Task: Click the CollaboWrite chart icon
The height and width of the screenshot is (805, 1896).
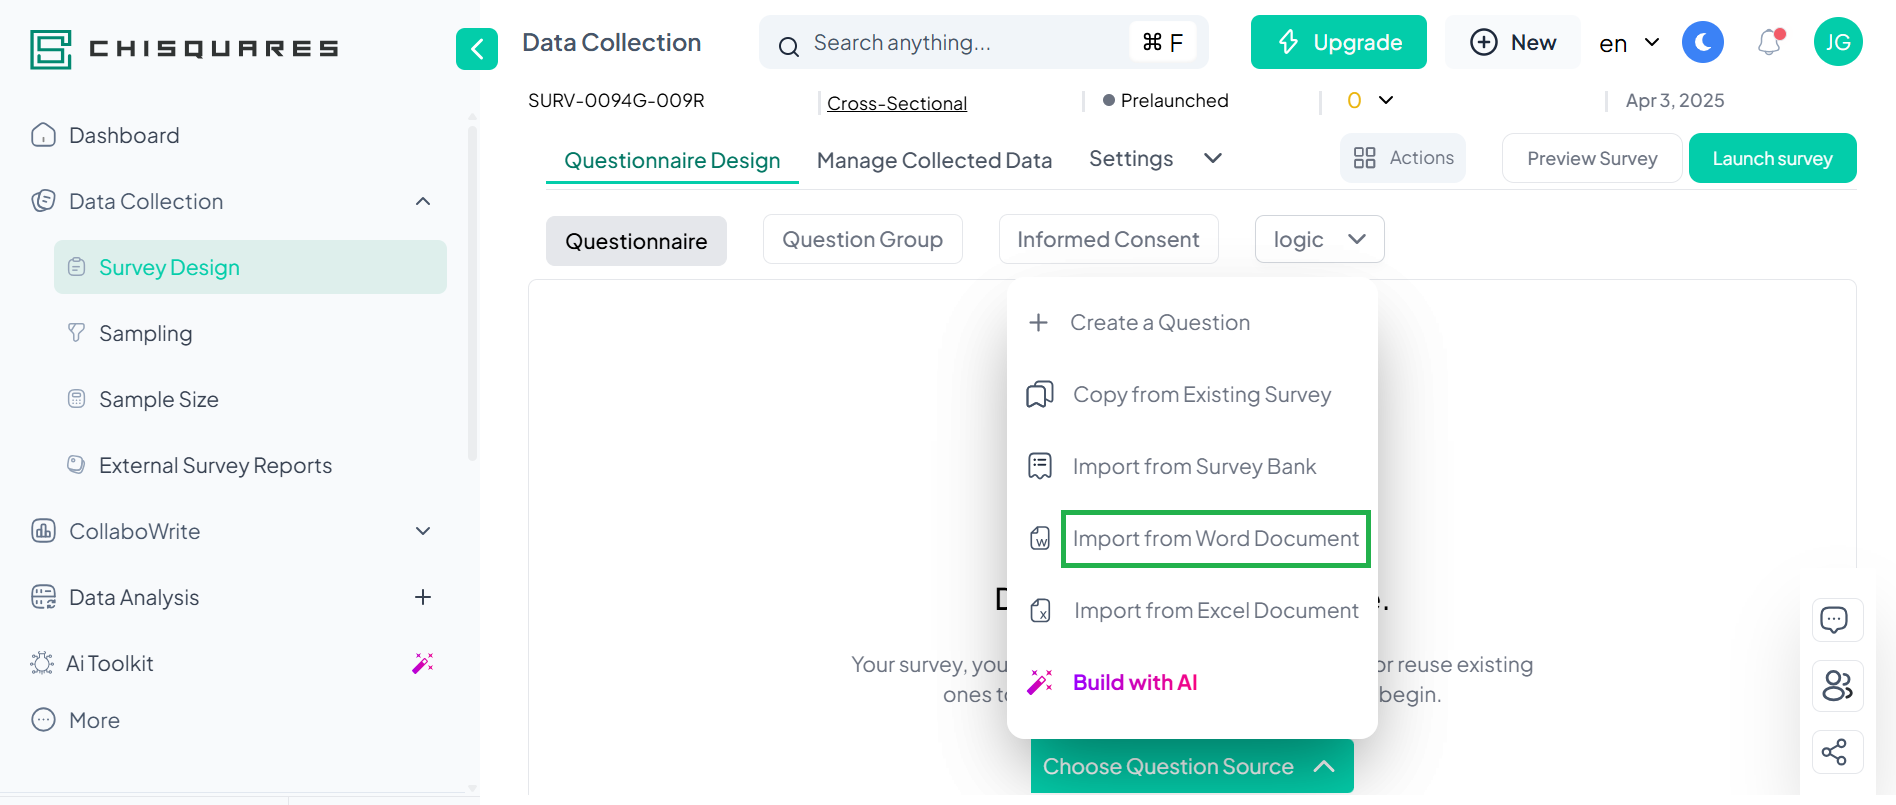Action: [x=43, y=531]
